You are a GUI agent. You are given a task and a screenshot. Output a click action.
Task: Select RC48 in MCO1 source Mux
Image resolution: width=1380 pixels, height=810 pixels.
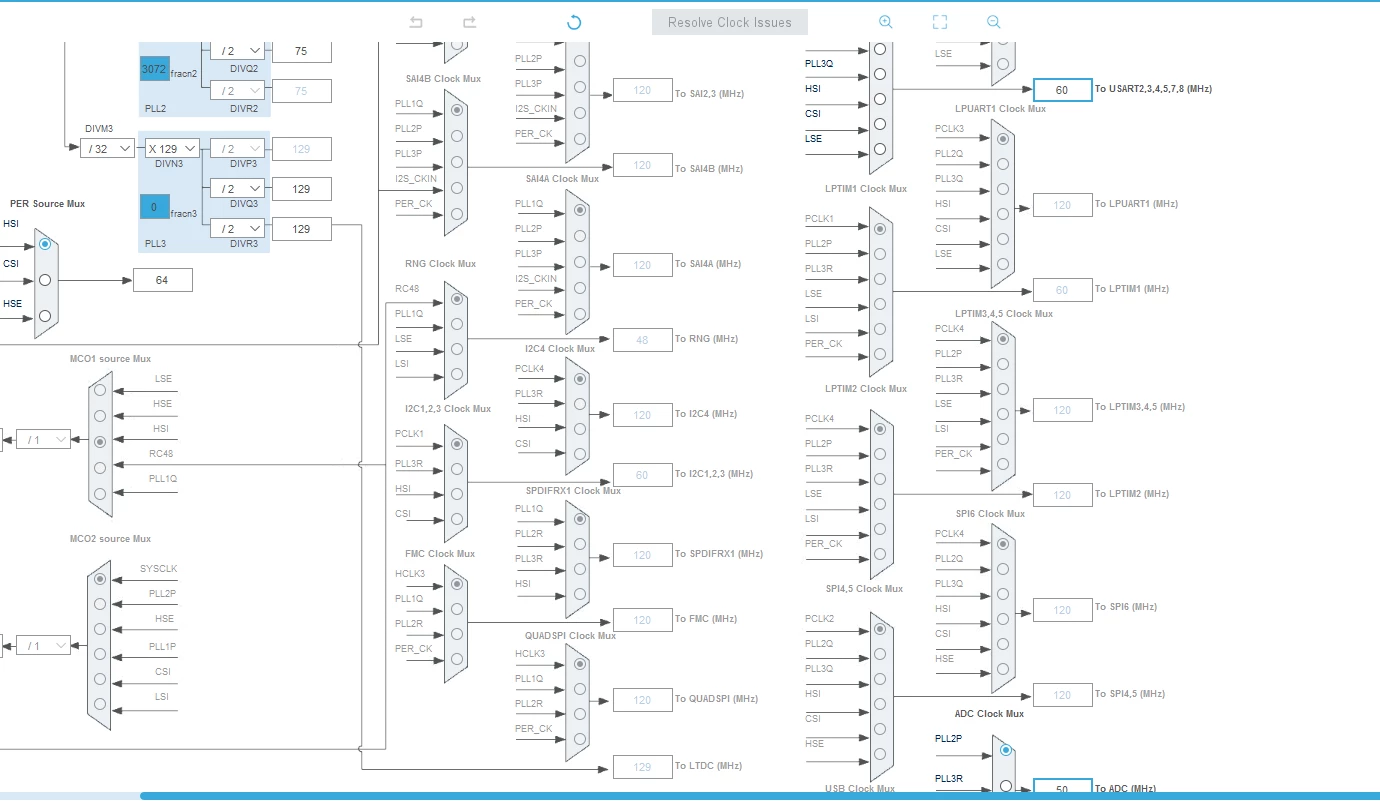pos(99,467)
